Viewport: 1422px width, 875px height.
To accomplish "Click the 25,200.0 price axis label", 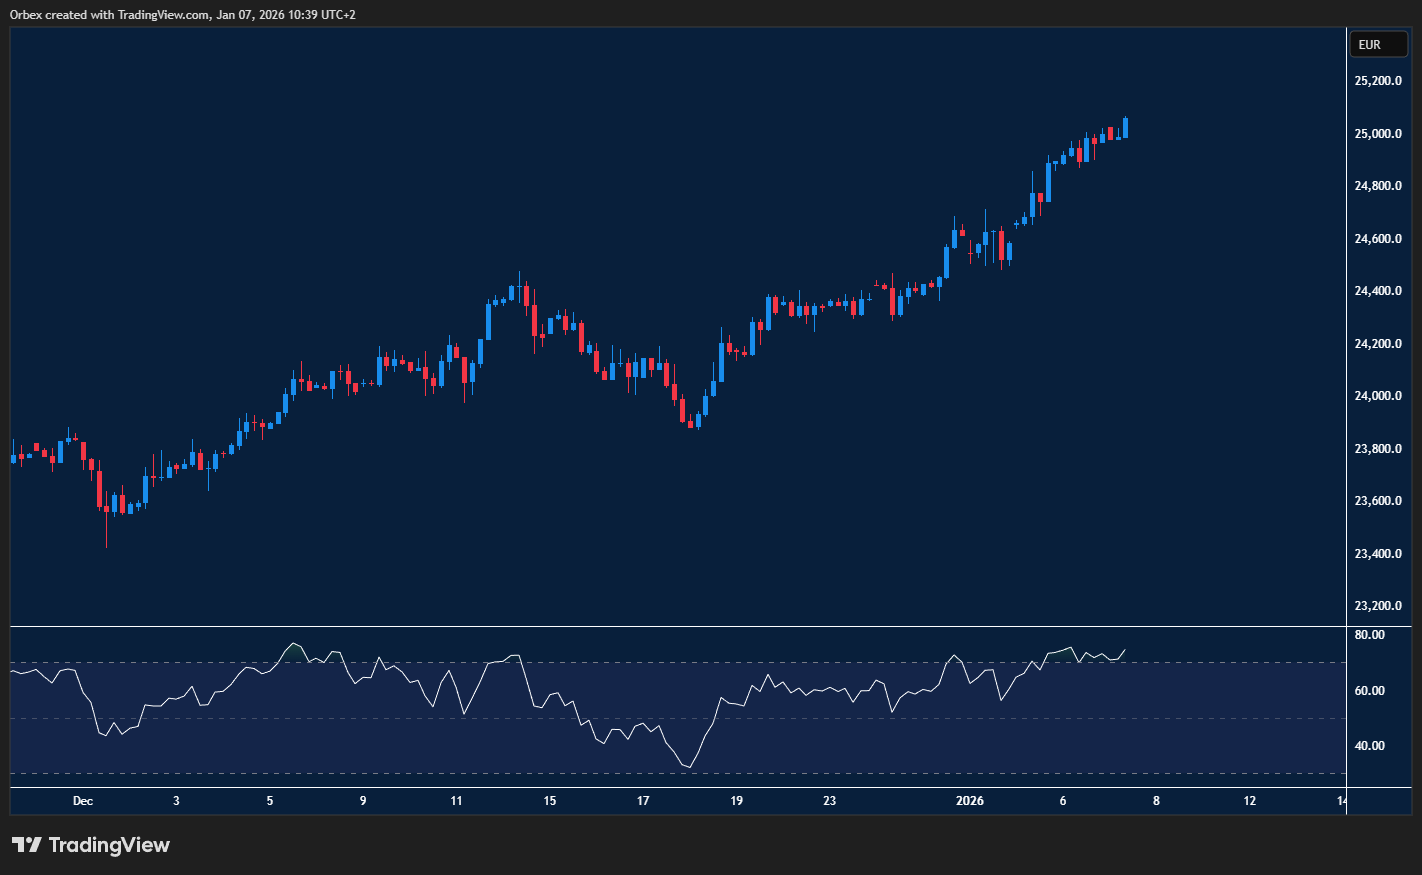I will click(x=1377, y=80).
